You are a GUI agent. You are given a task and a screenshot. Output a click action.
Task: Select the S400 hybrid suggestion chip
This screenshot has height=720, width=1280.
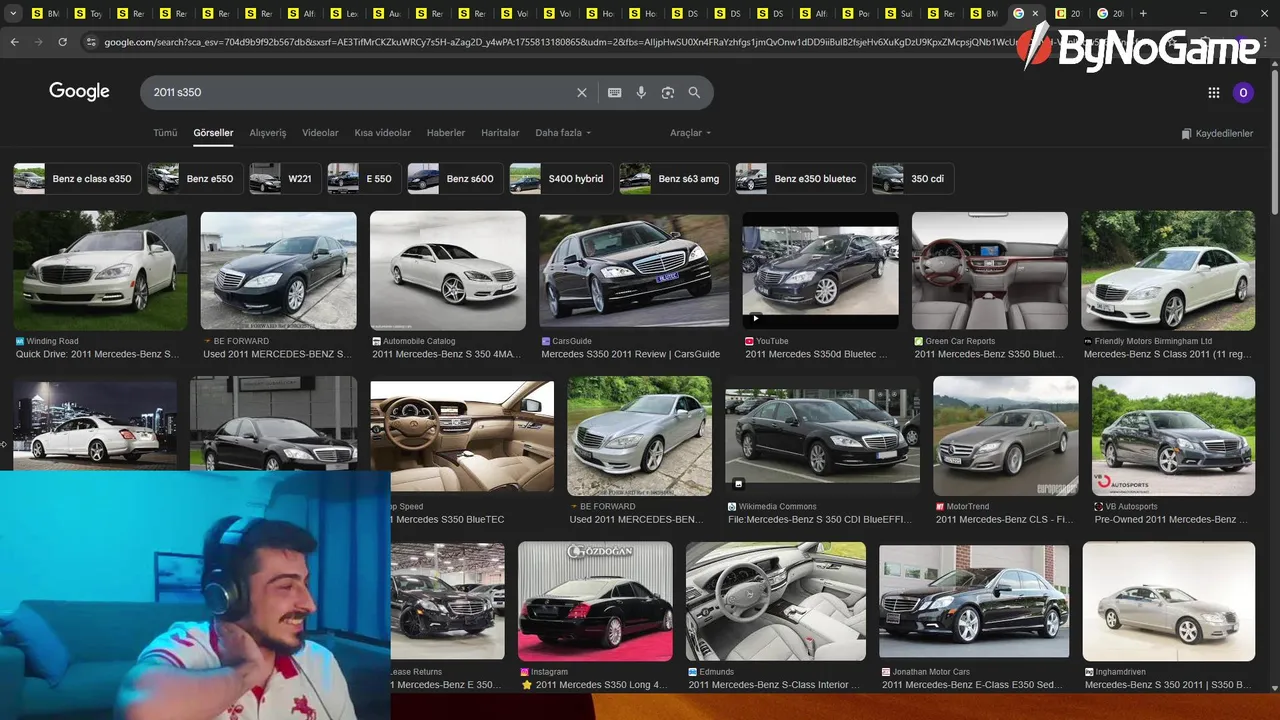click(x=561, y=179)
